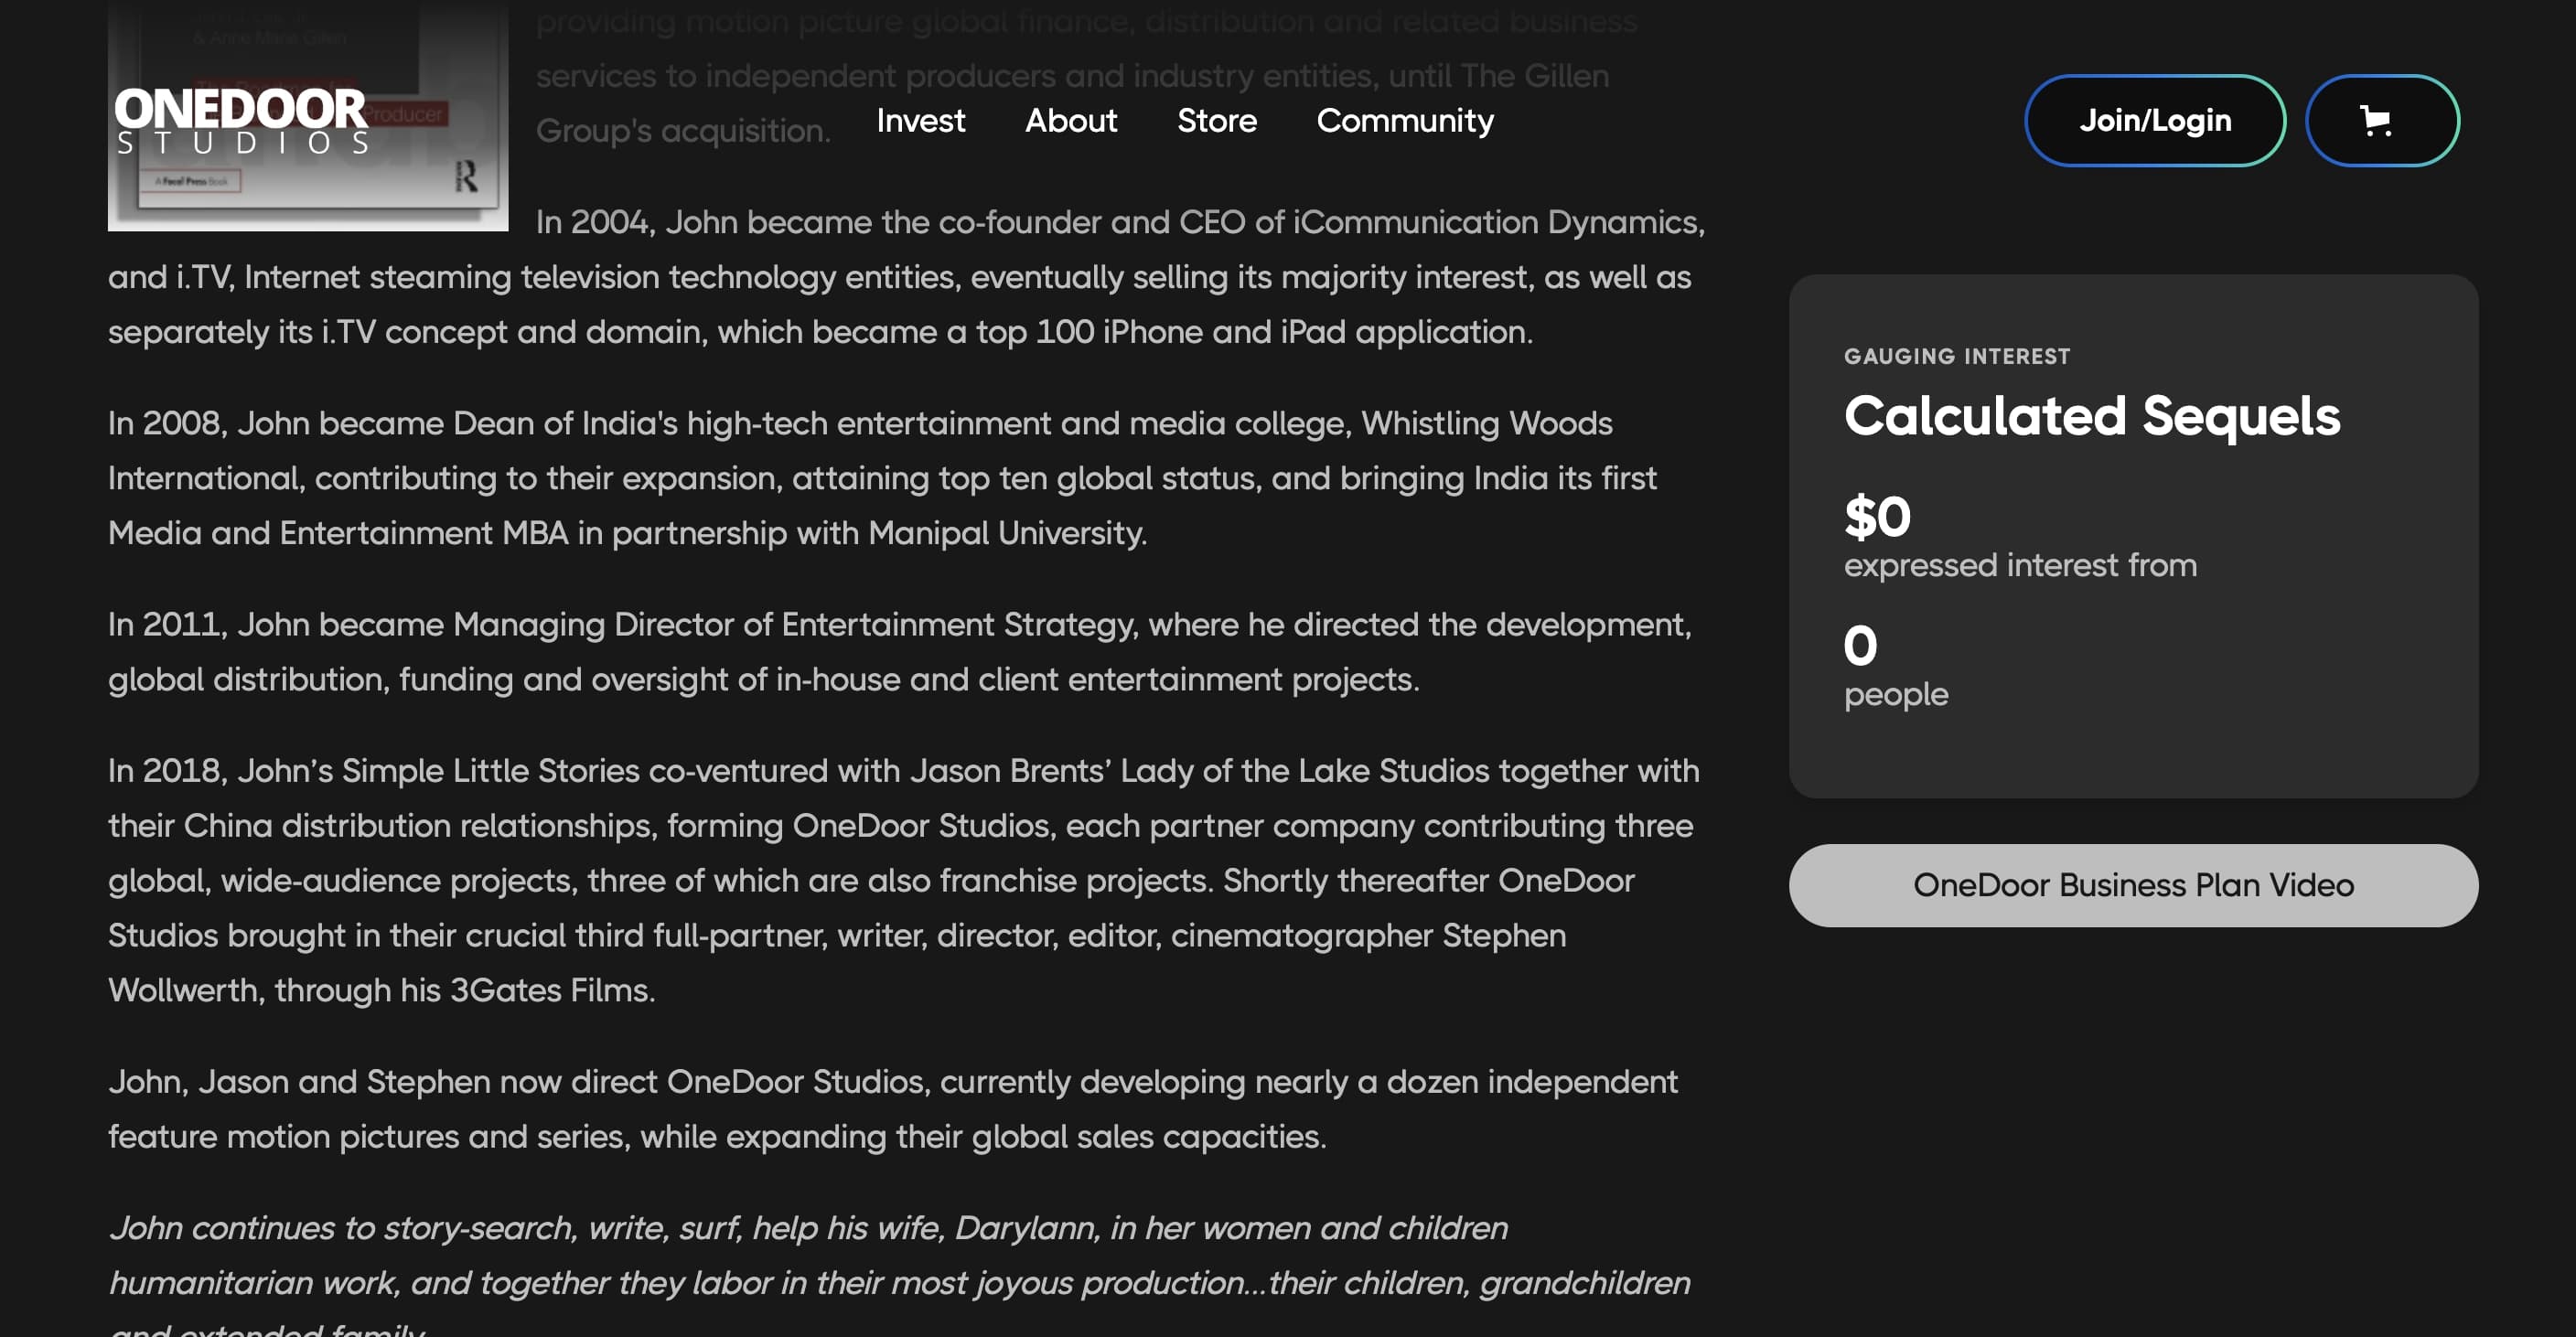The image size is (2576, 1337).
Task: Click the $0 expressed interest amount
Action: point(1876,517)
